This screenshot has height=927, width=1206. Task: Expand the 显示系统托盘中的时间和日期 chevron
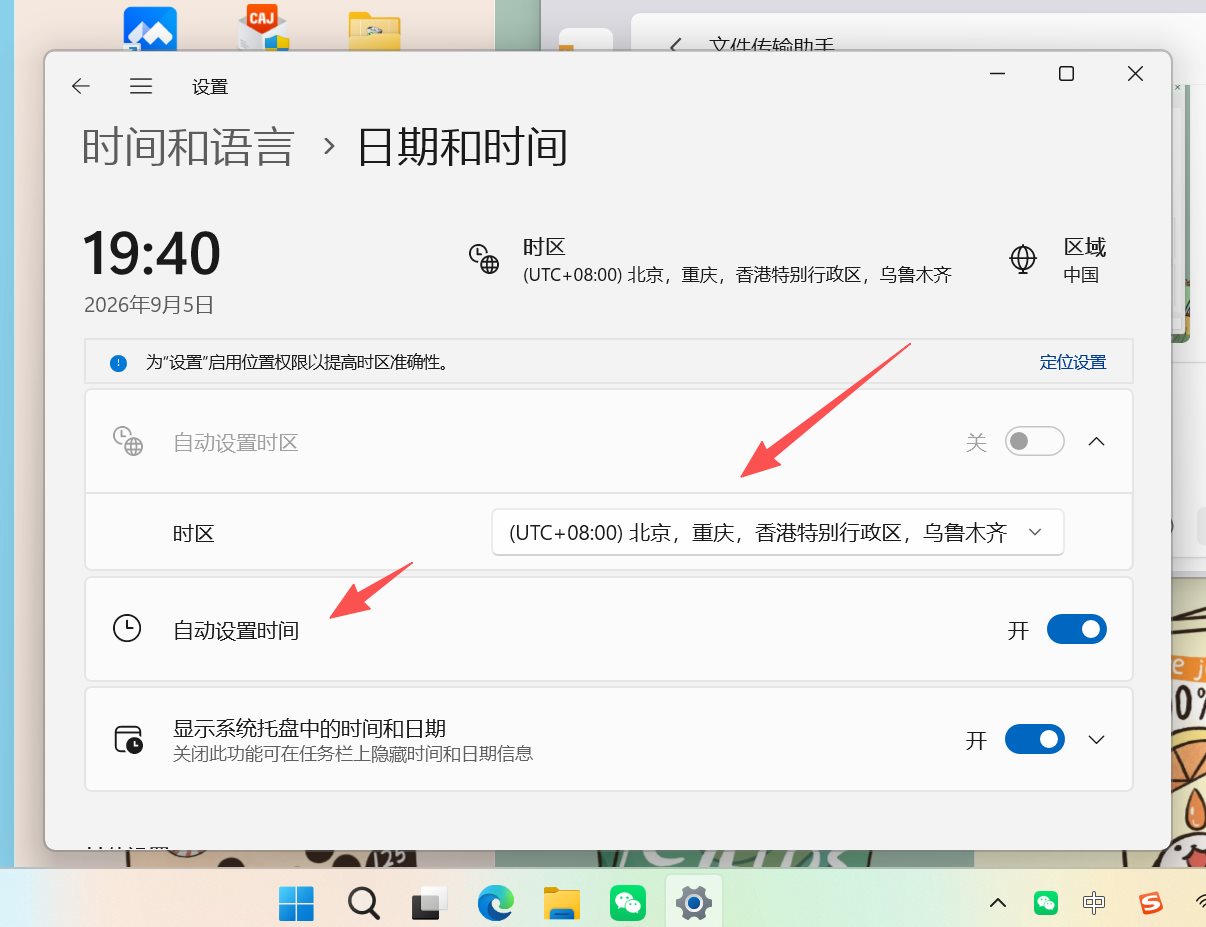(1097, 739)
